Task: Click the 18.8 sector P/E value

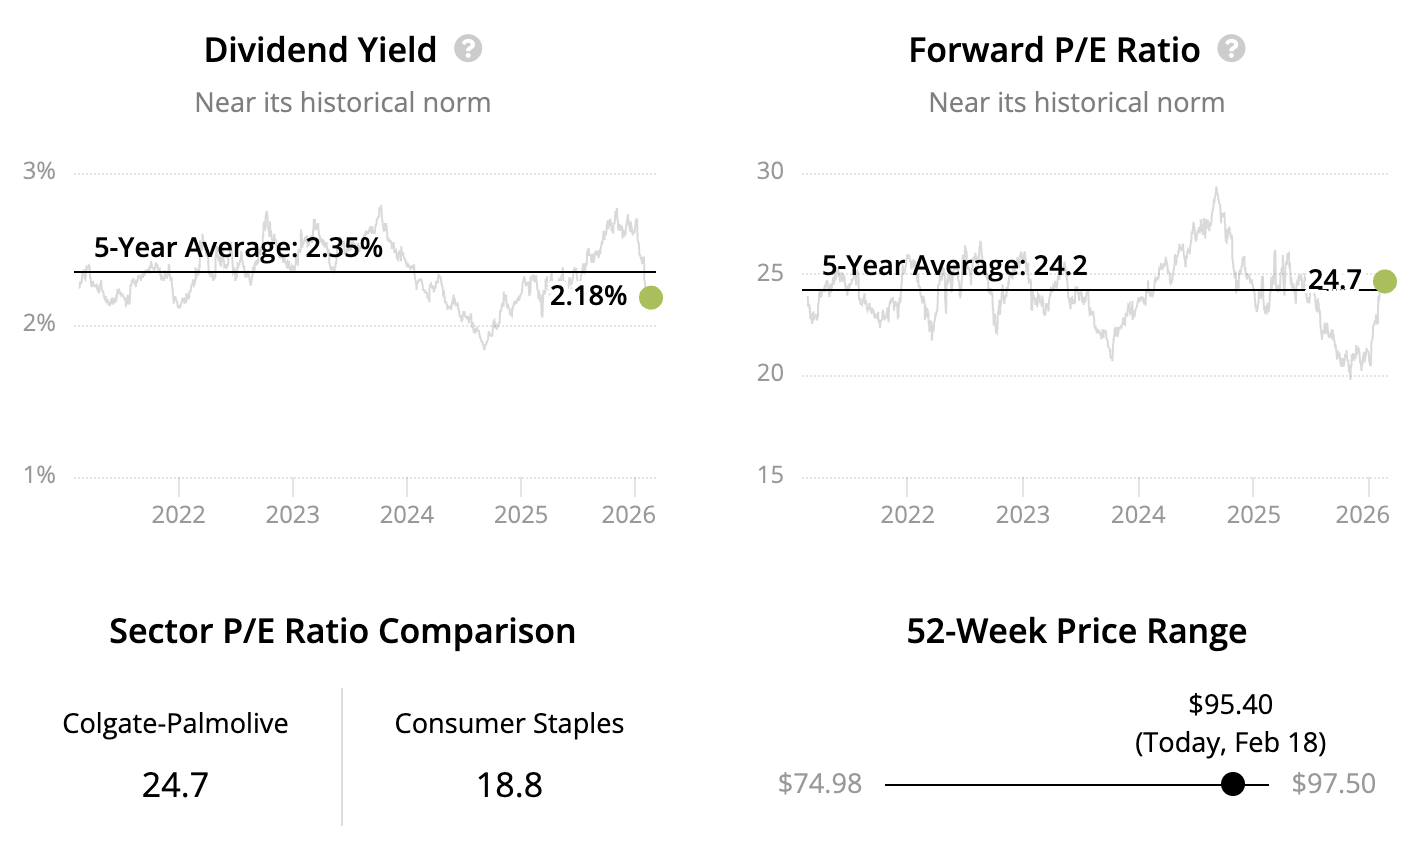Action: (x=509, y=785)
